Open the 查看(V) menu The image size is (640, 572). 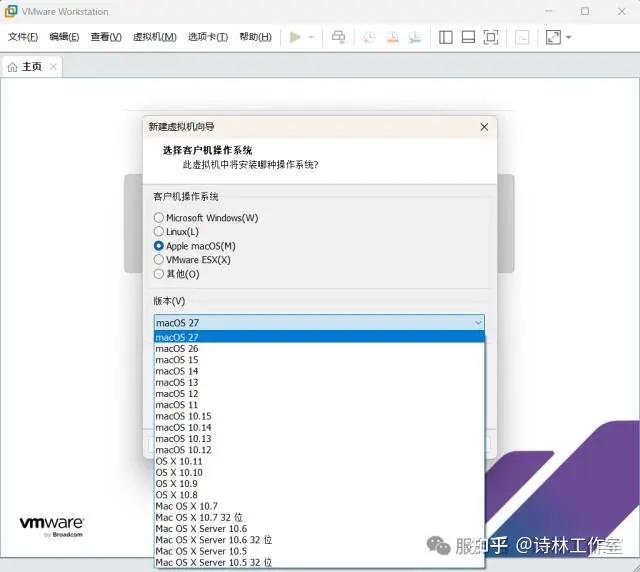[106, 37]
